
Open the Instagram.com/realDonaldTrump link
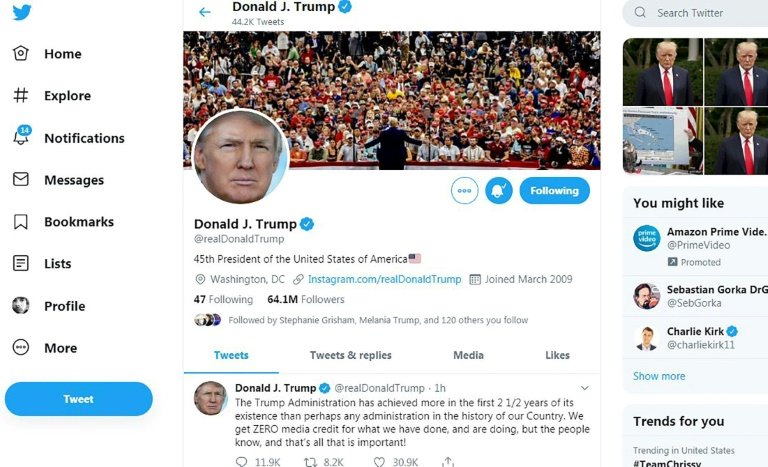pyautogui.click(x=384, y=279)
